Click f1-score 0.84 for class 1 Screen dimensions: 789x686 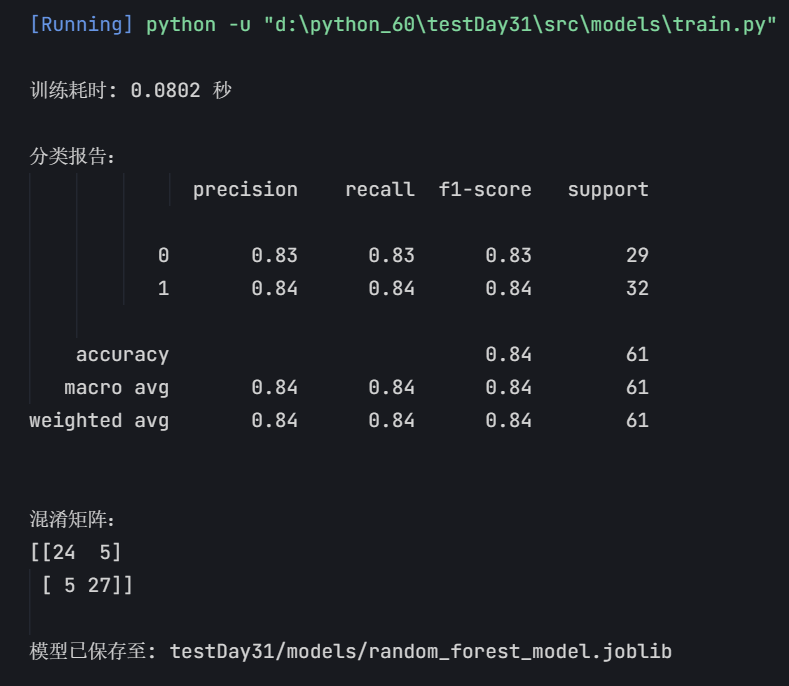(508, 288)
